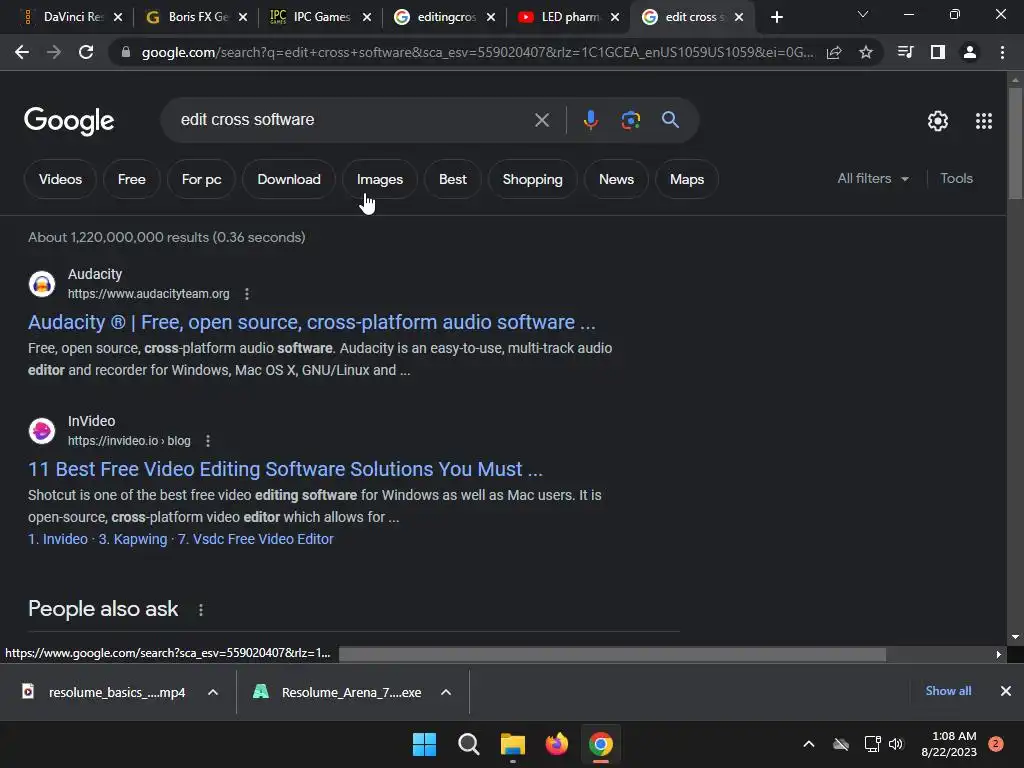The image size is (1024, 768).
Task: Open the share-this-page icon in address bar
Action: point(834,52)
